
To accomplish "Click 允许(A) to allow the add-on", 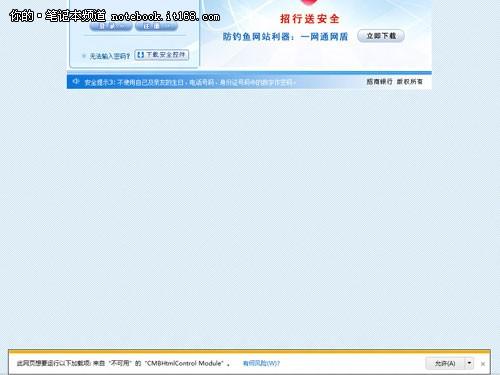I will tap(445, 363).
